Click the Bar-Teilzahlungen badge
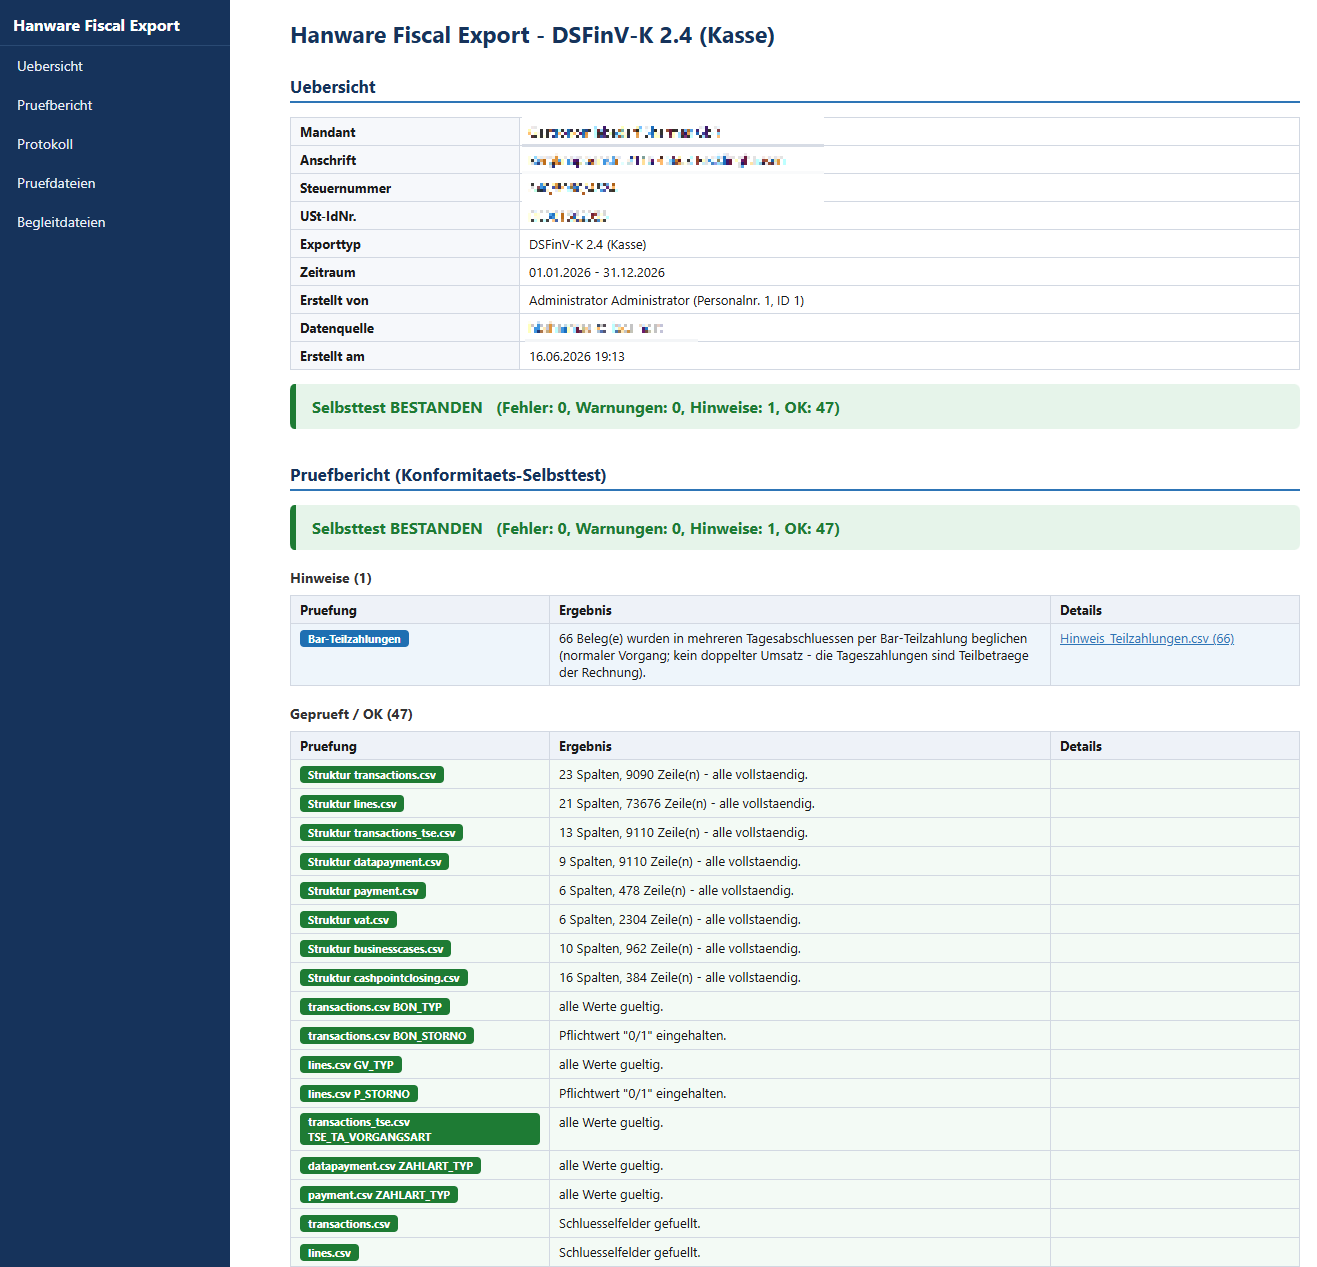 (x=354, y=639)
